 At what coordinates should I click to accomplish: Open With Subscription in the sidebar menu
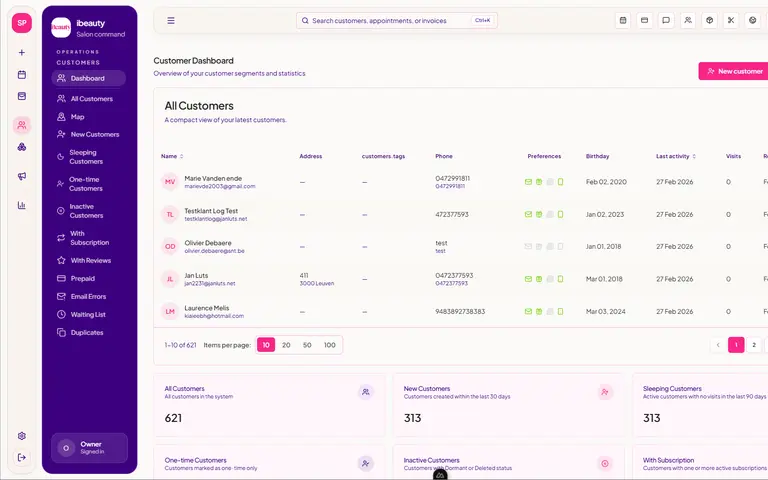pos(88,238)
